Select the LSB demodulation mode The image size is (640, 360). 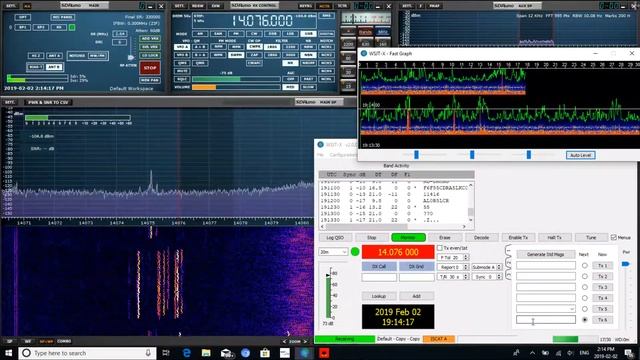(x=290, y=33)
